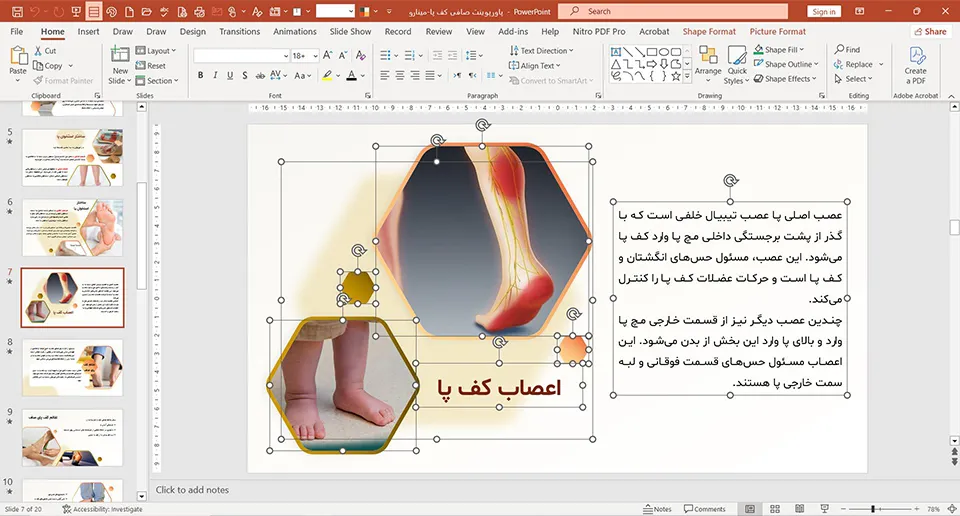Decrease font size with the small A icon
960x516 pixels.
(x=343, y=56)
